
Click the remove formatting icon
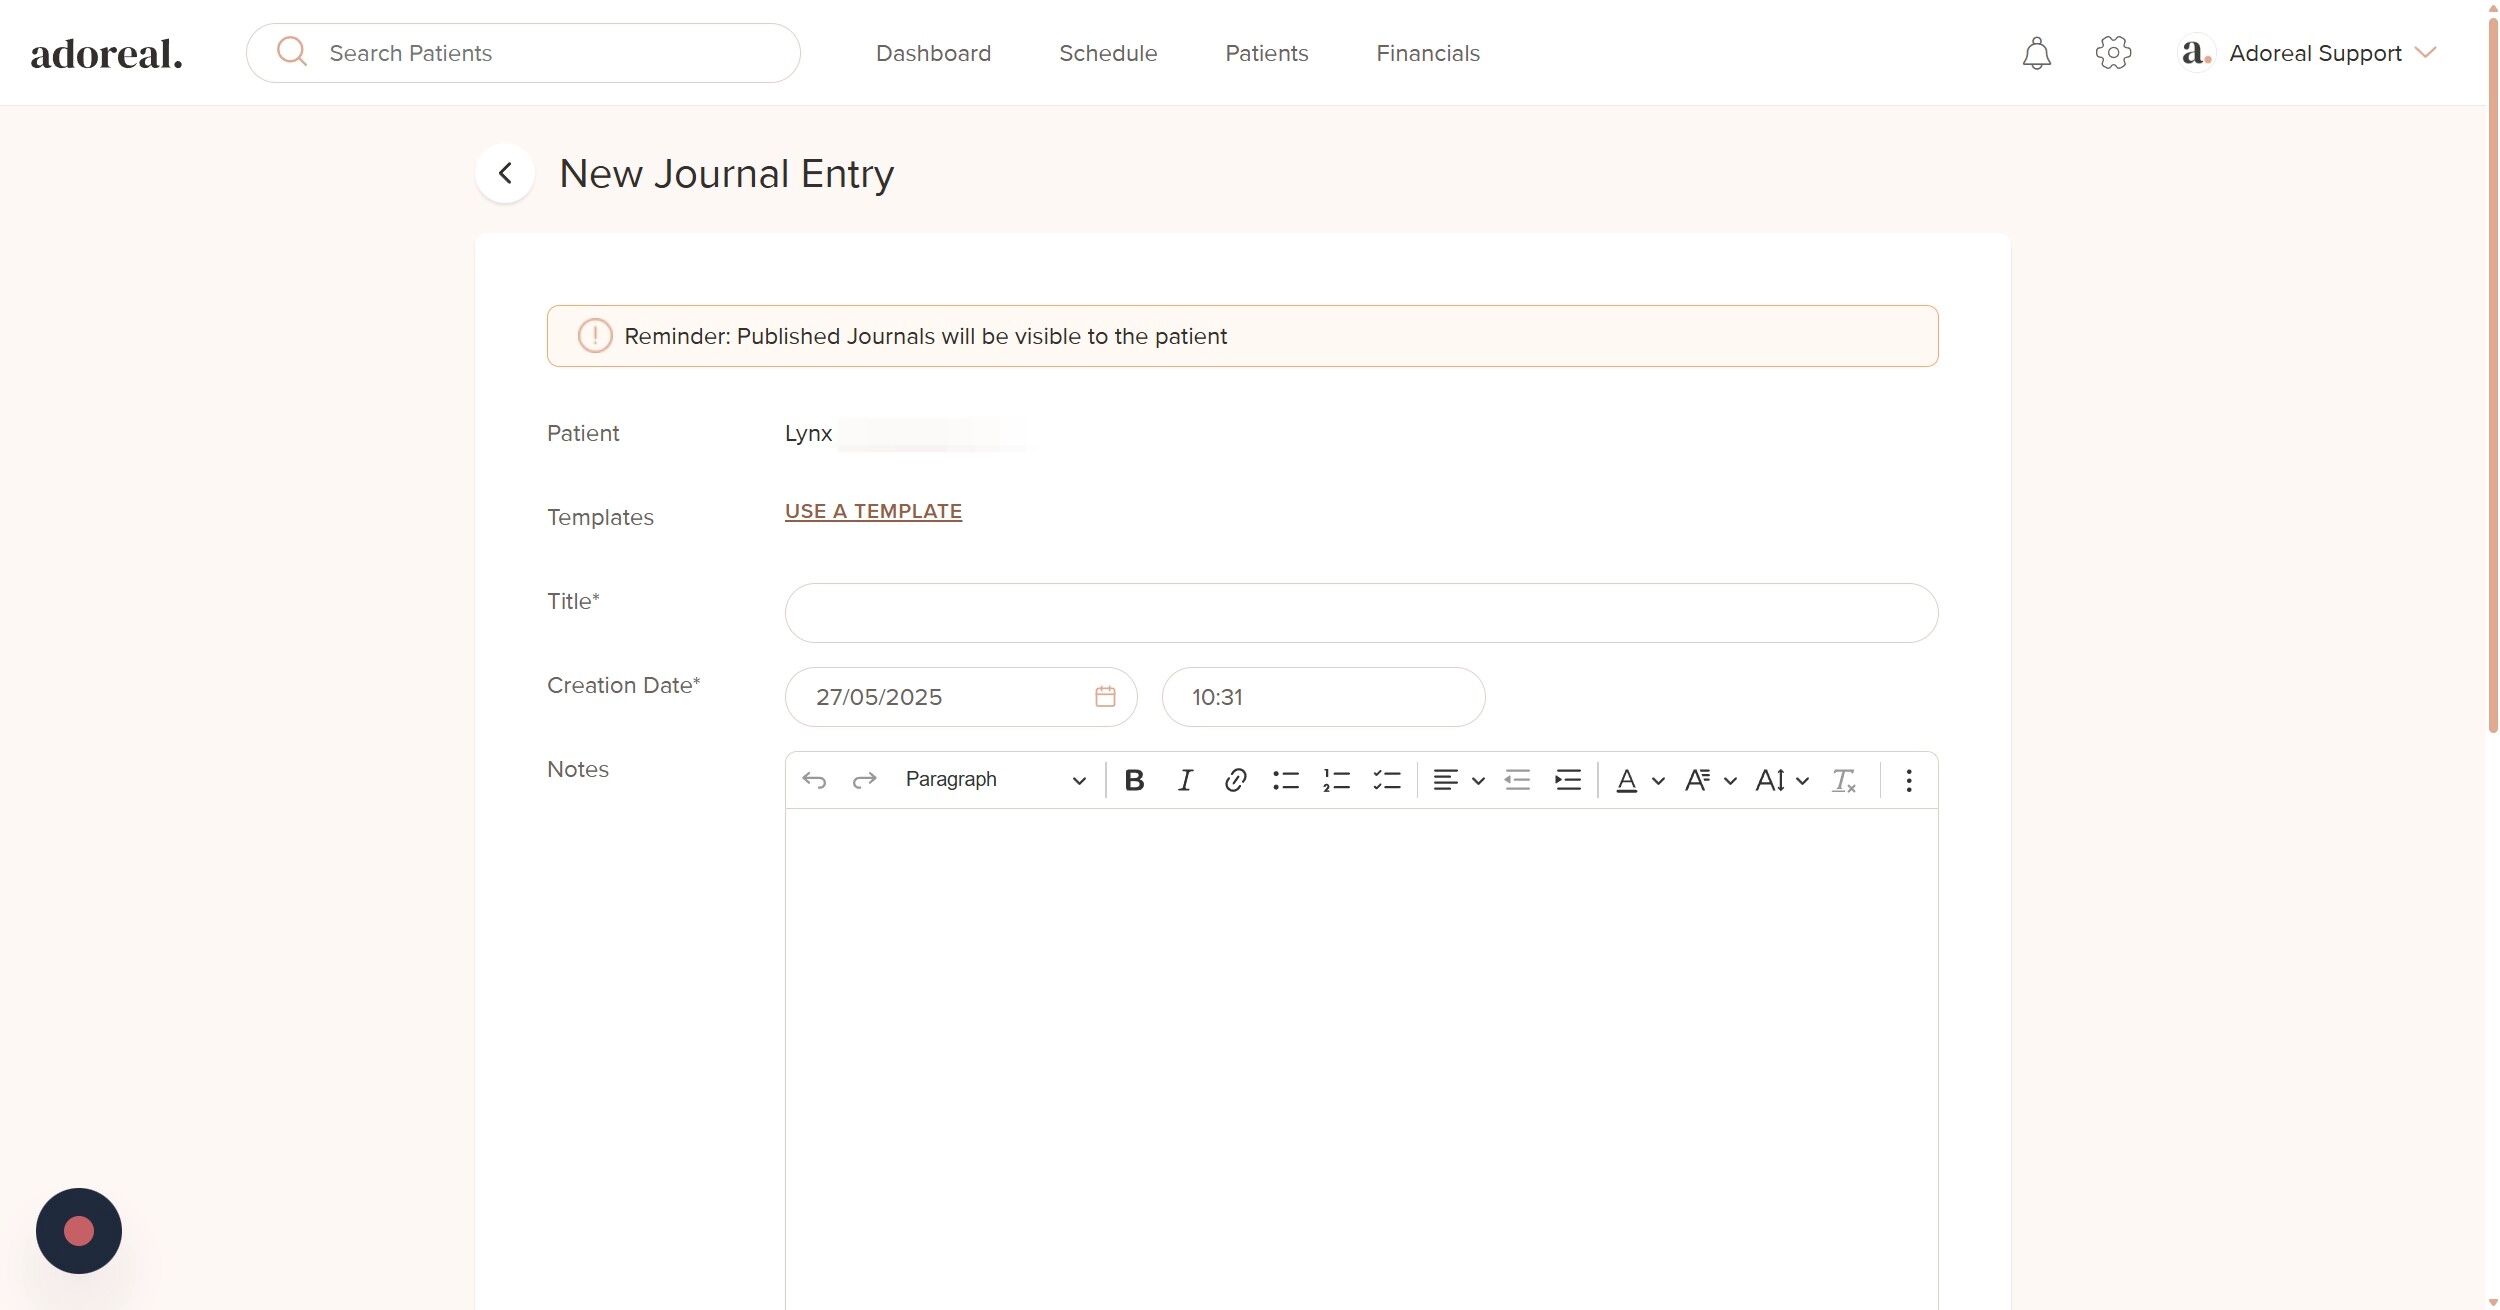[x=1843, y=780]
